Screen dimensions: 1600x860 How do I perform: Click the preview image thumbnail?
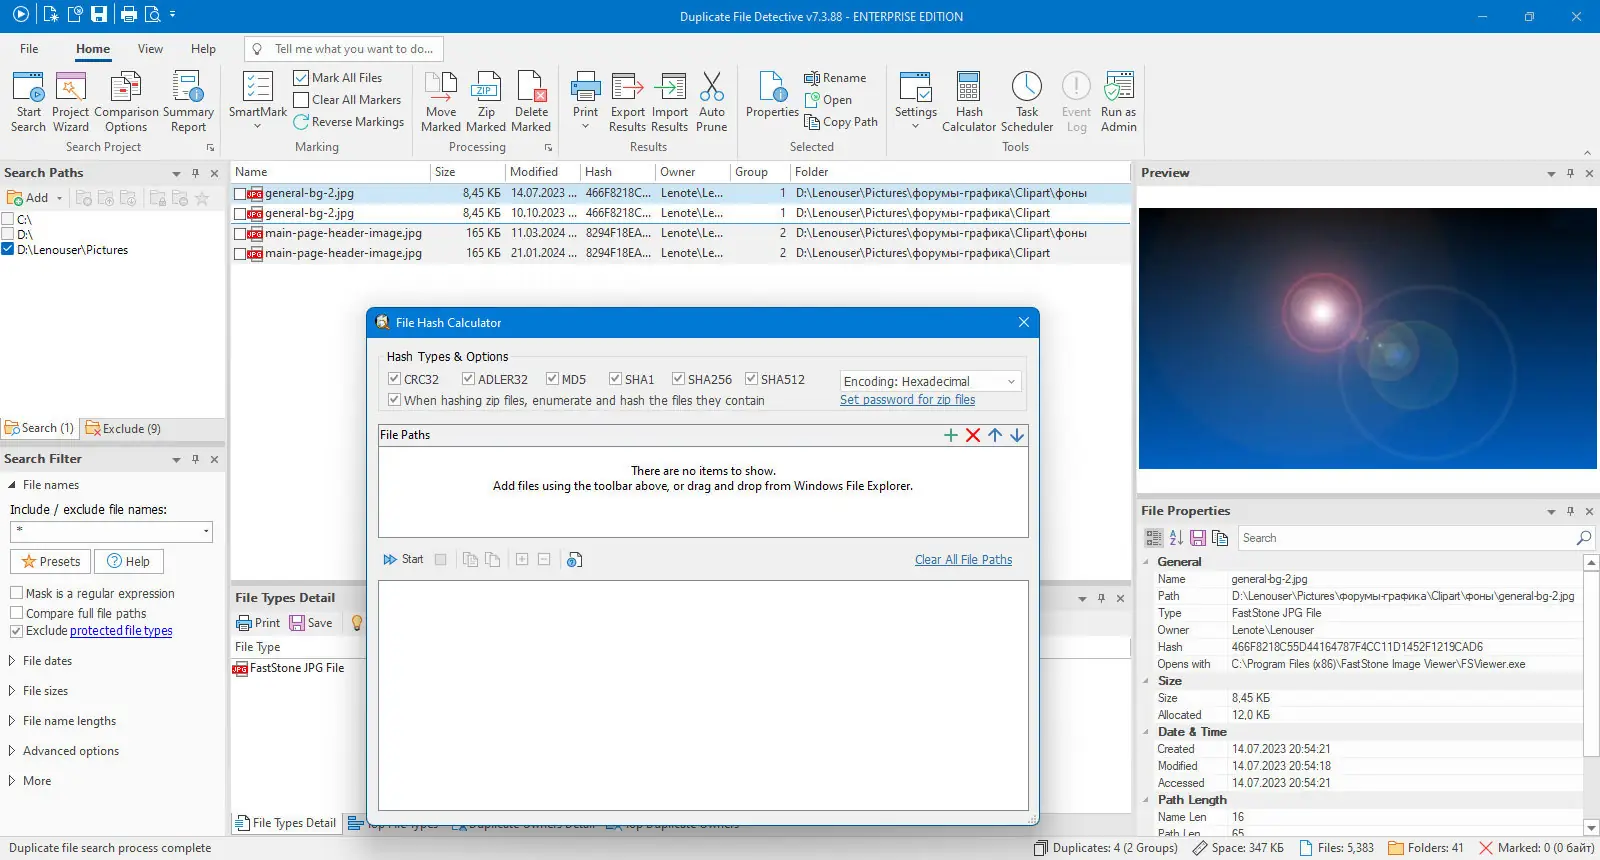pos(1367,338)
